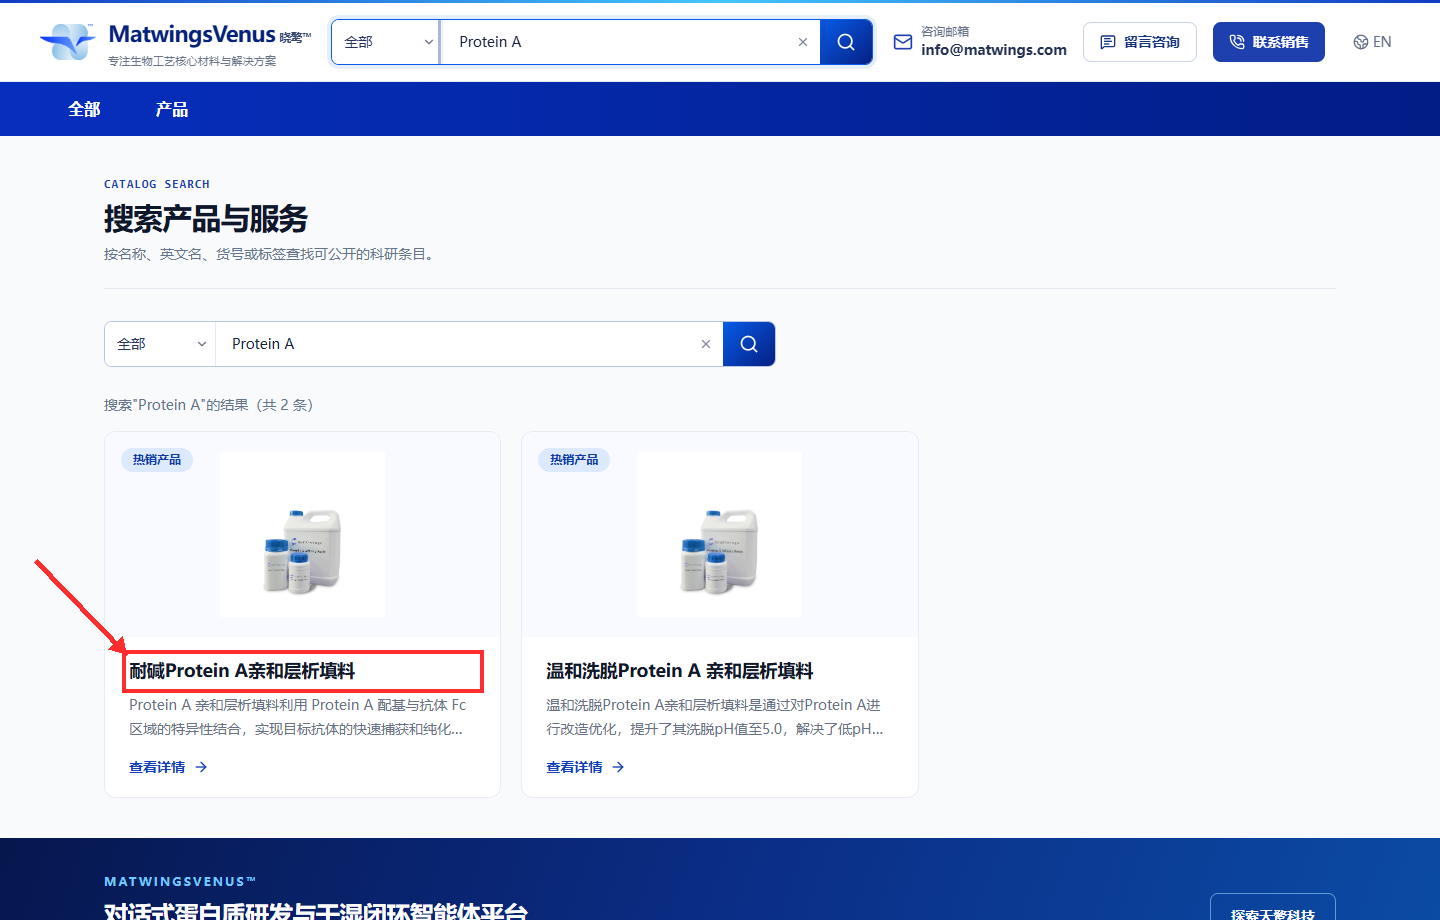
Task: Click the 热销产品 badge on the 温和洗脱 card
Action: click(x=574, y=460)
